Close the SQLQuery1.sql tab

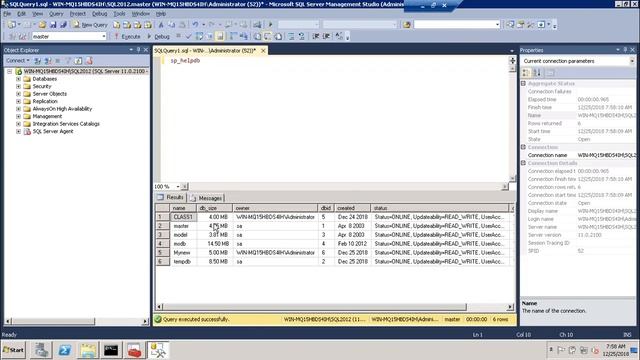pyautogui.click(x=263, y=51)
